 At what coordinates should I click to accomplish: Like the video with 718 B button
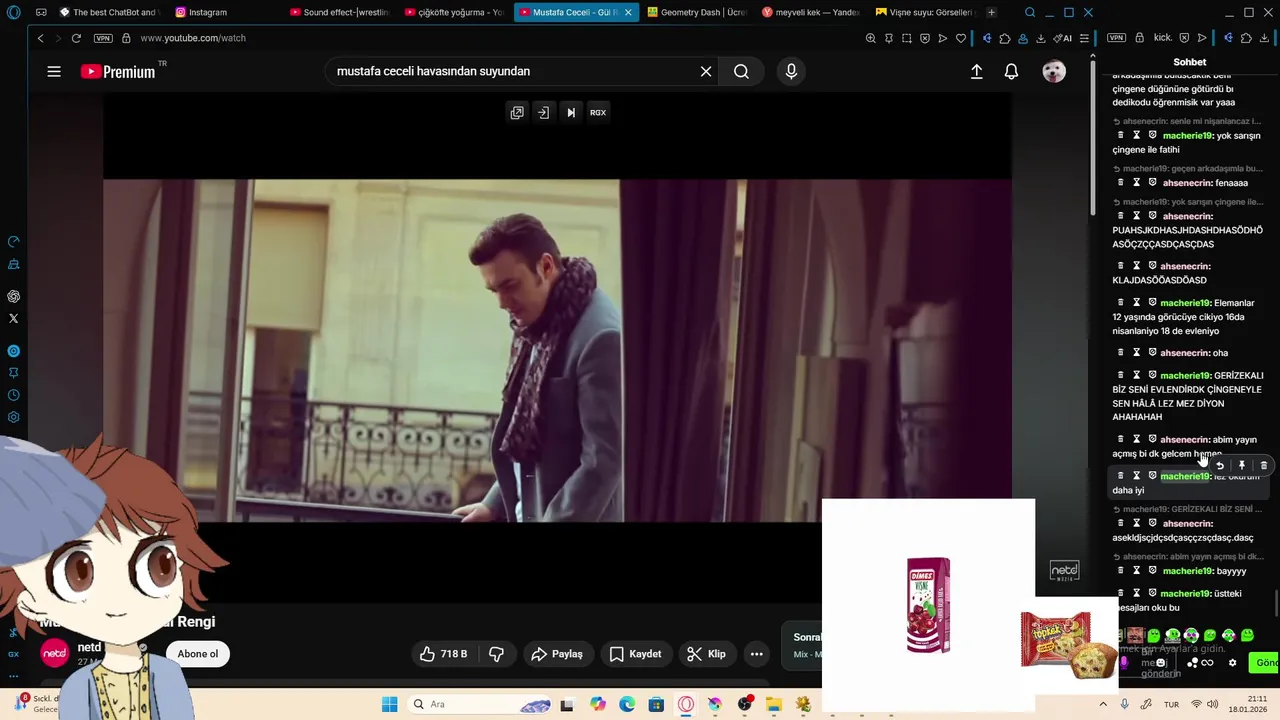445,654
